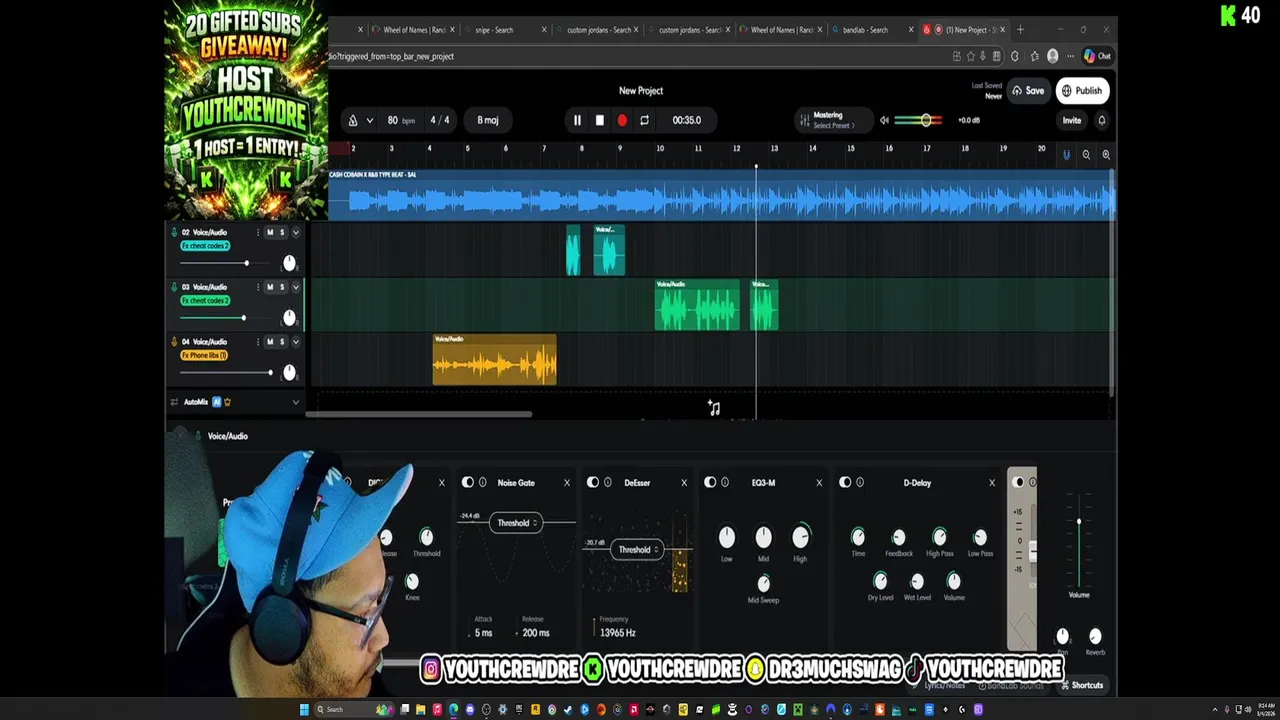Bypass the Noise Gate effect
The width and height of the screenshot is (1280, 720).
pyautogui.click(x=467, y=483)
